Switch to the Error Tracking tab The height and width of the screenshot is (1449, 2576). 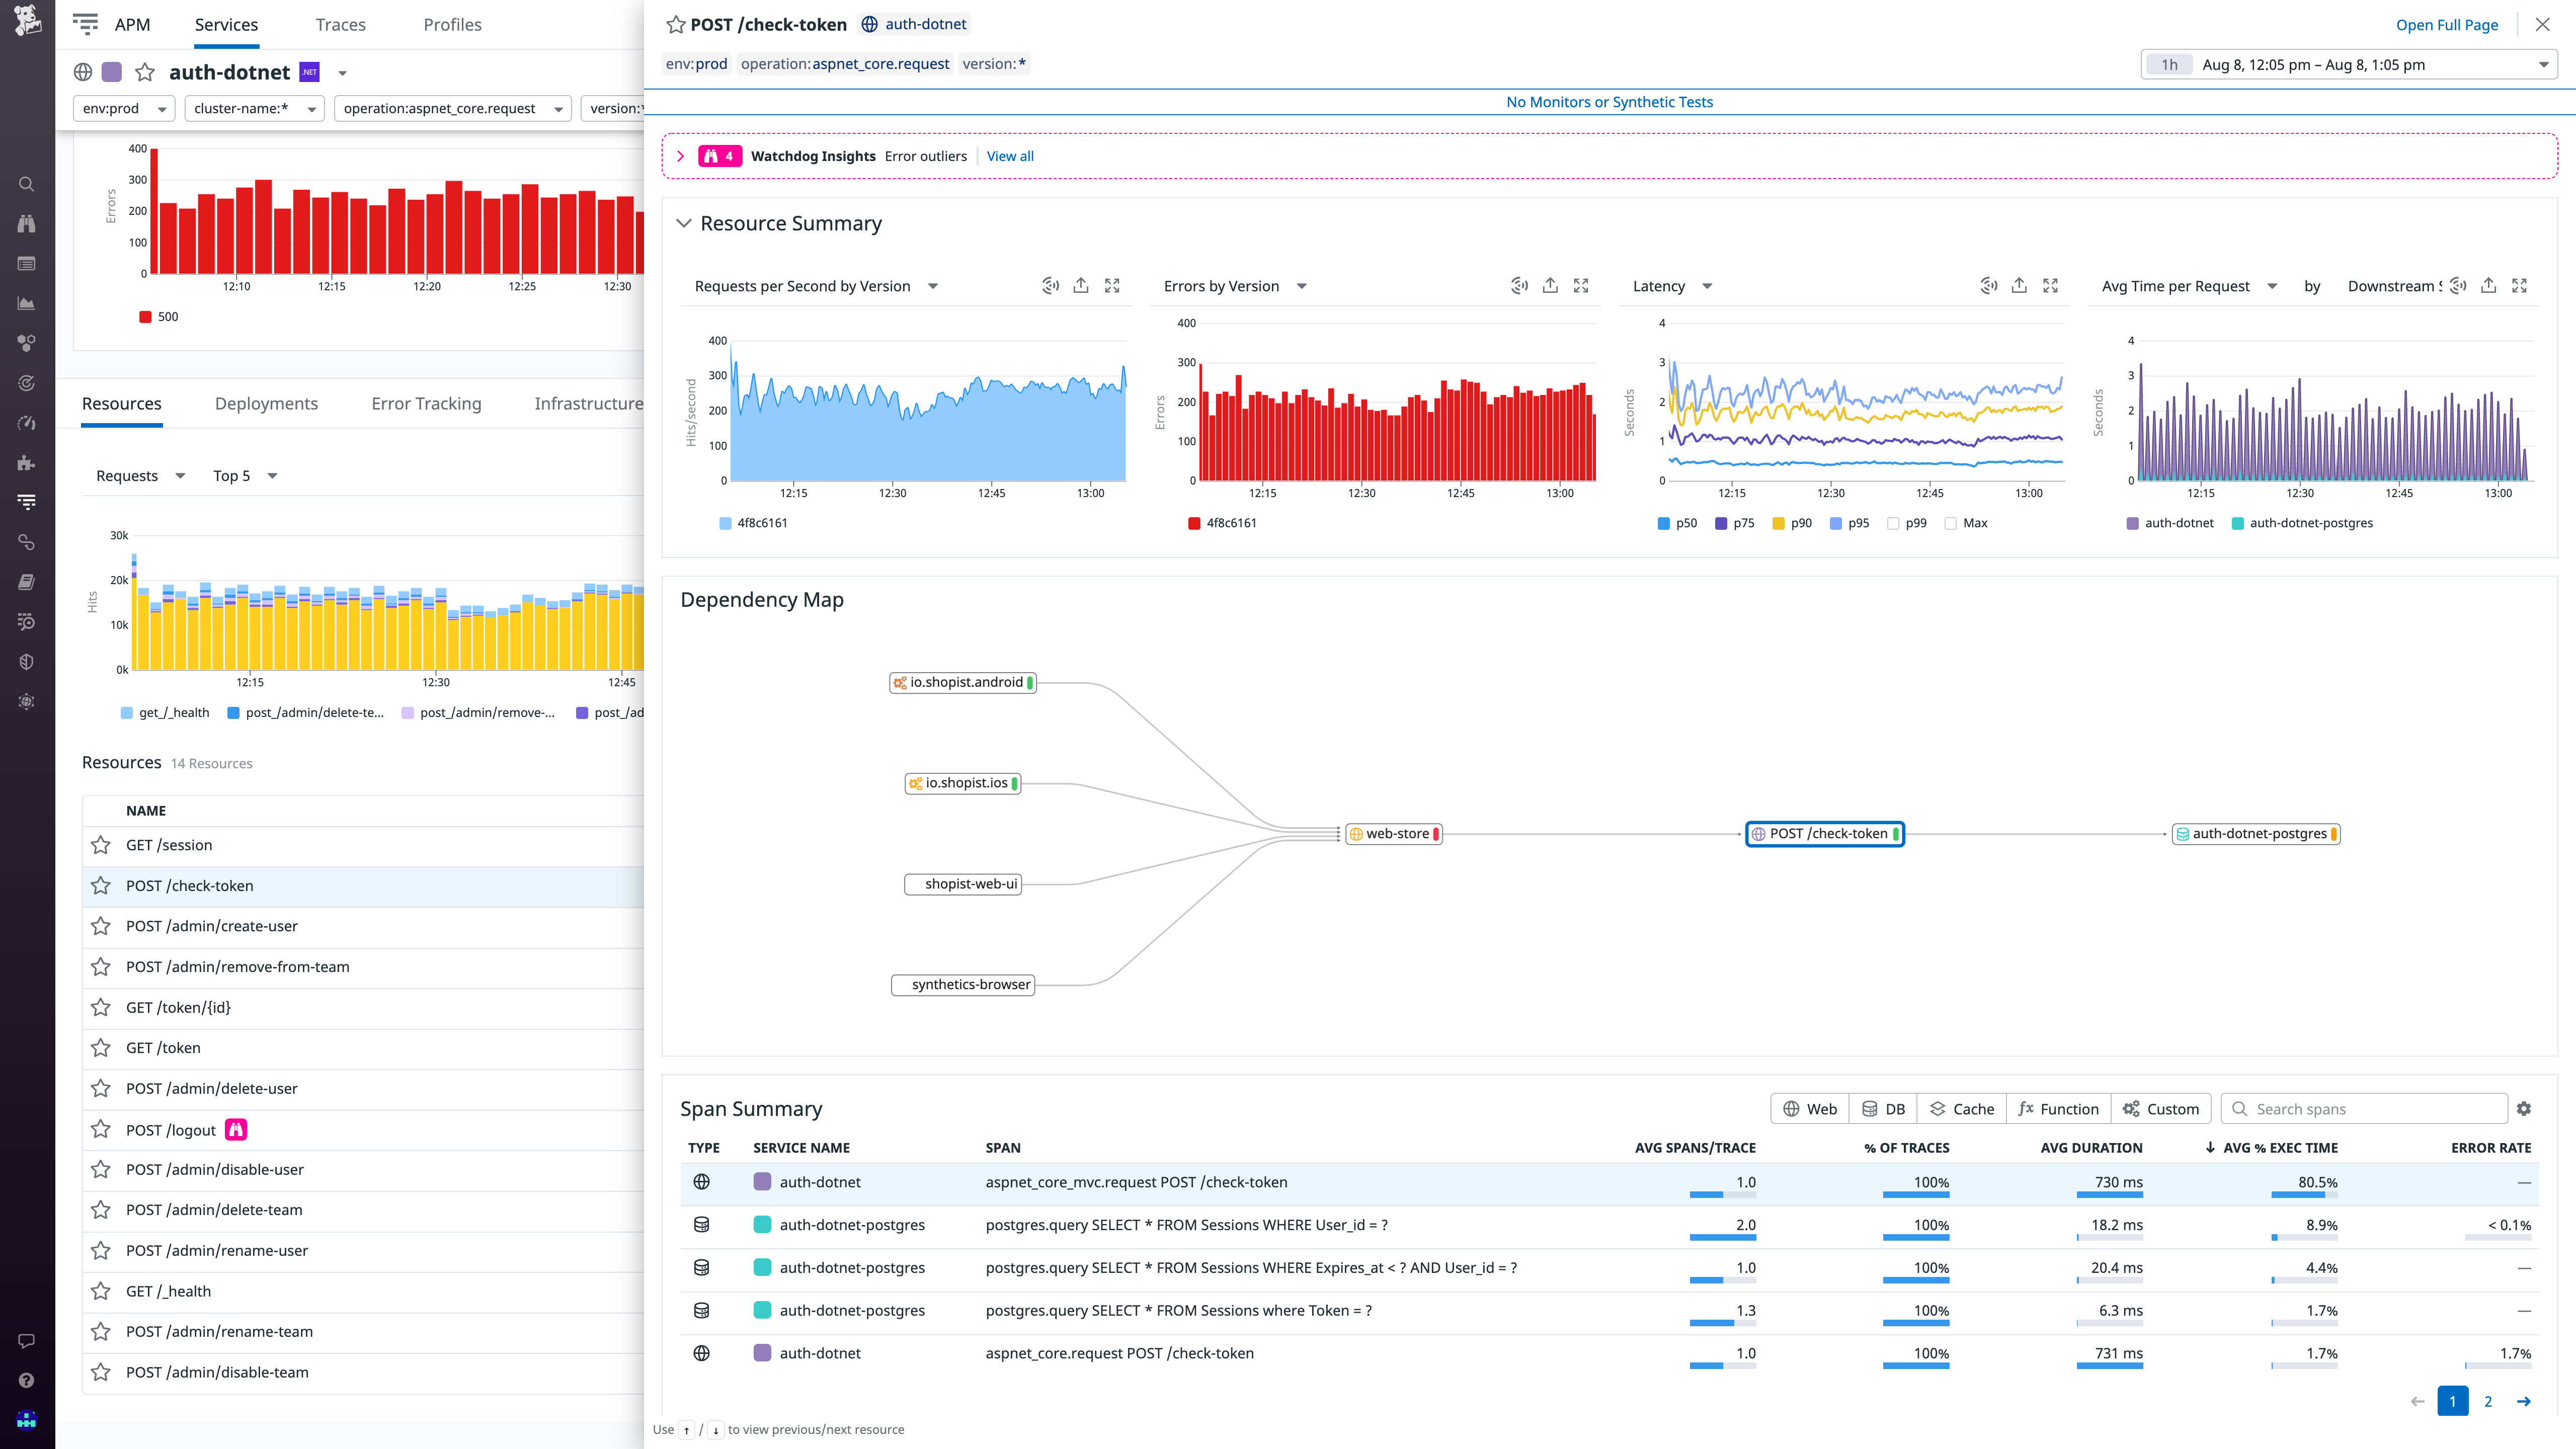tap(426, 403)
